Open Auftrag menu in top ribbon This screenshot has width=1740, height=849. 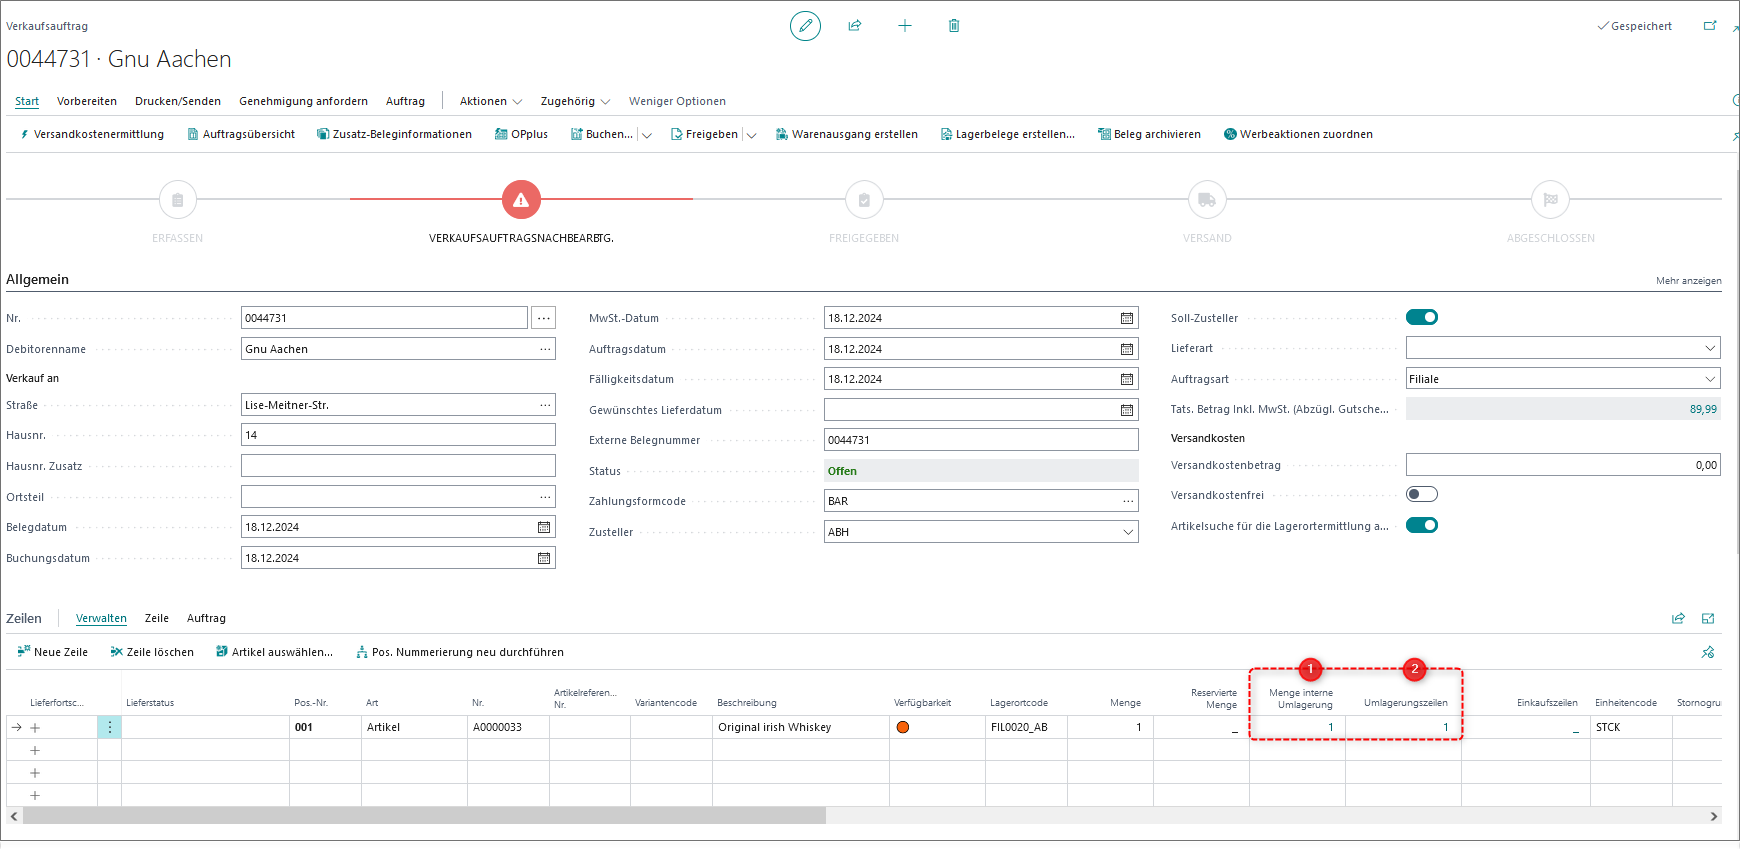405,101
